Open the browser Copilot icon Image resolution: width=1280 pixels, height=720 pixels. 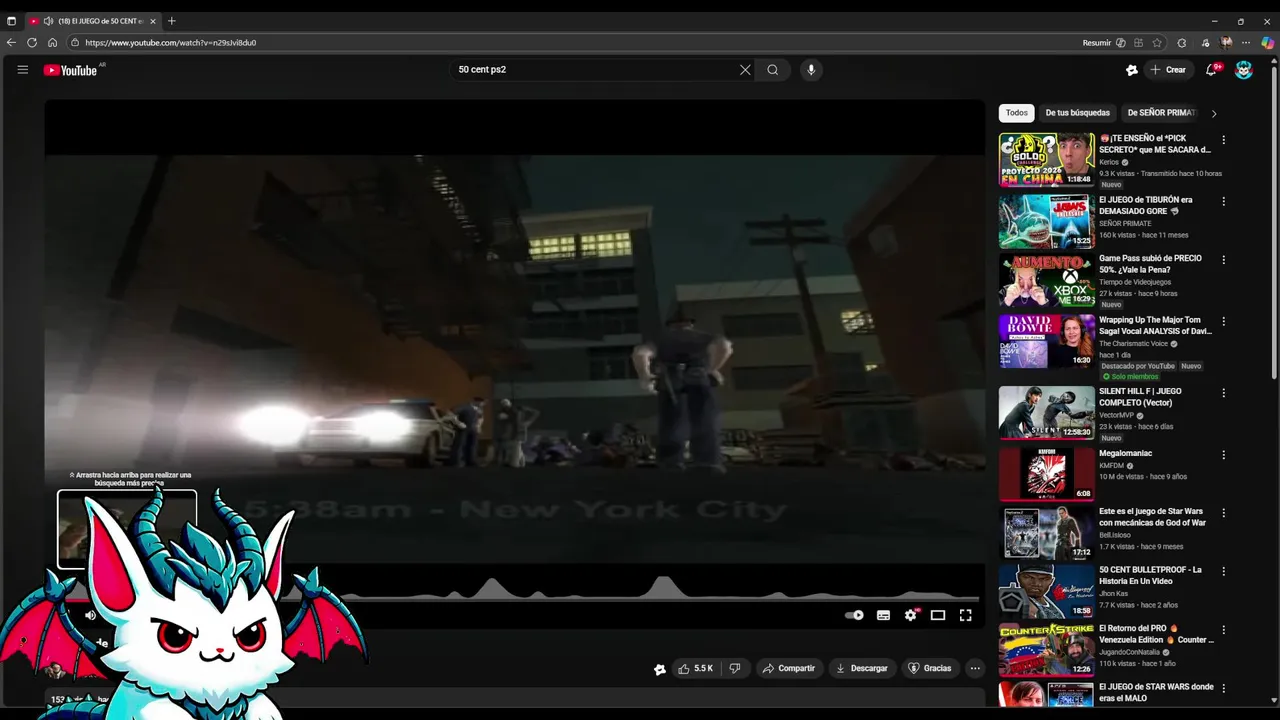click(1267, 43)
